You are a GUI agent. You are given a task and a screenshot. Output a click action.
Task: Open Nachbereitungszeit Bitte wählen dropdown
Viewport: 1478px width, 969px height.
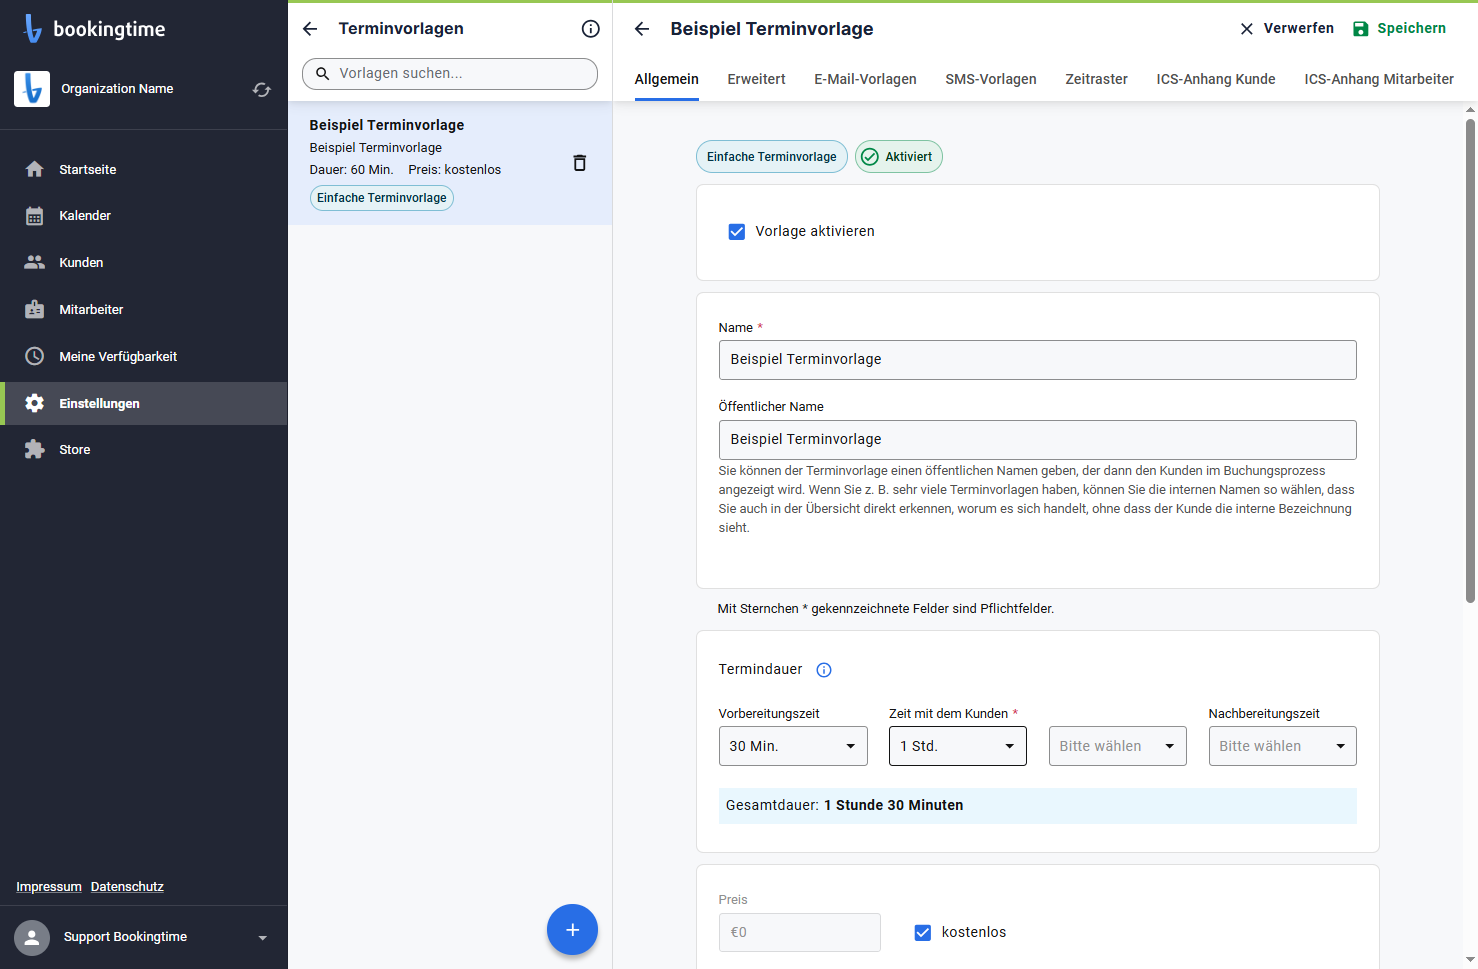coord(1283,746)
